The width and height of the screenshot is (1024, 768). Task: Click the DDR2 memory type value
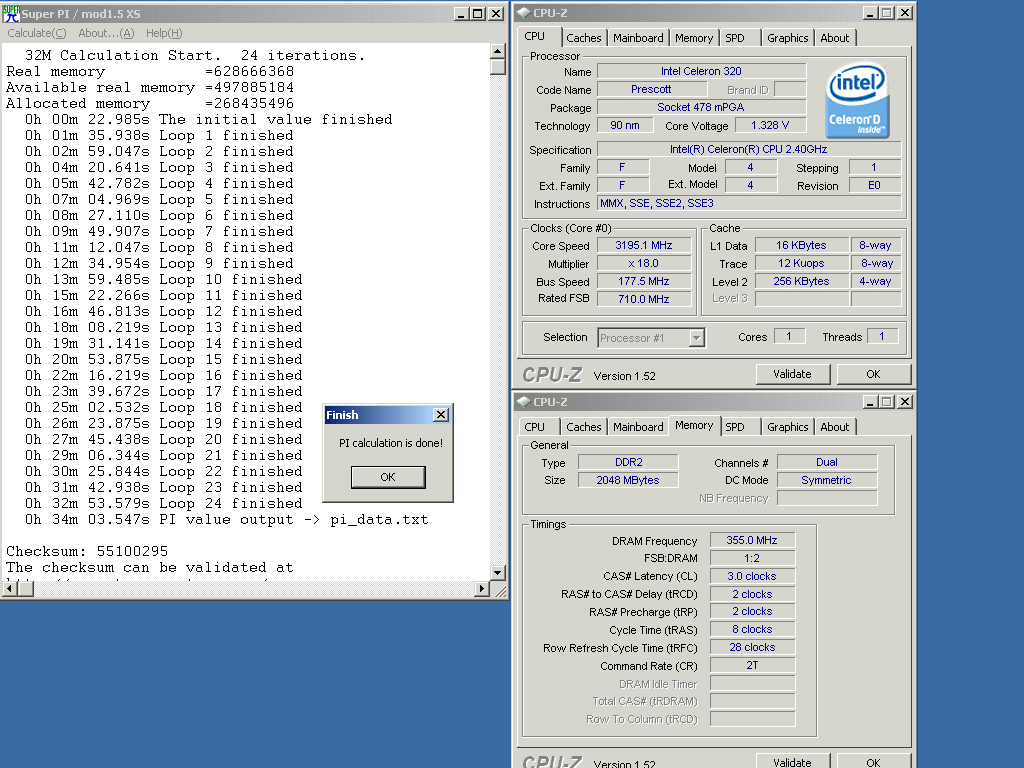[628, 462]
